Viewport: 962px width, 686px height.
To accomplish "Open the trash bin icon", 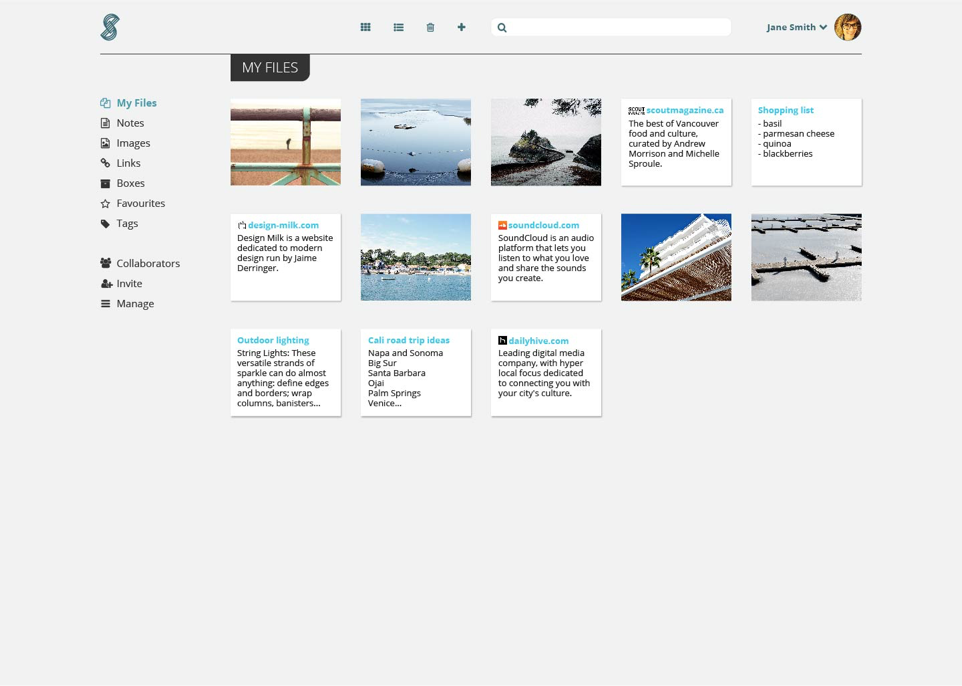I will 431,27.
